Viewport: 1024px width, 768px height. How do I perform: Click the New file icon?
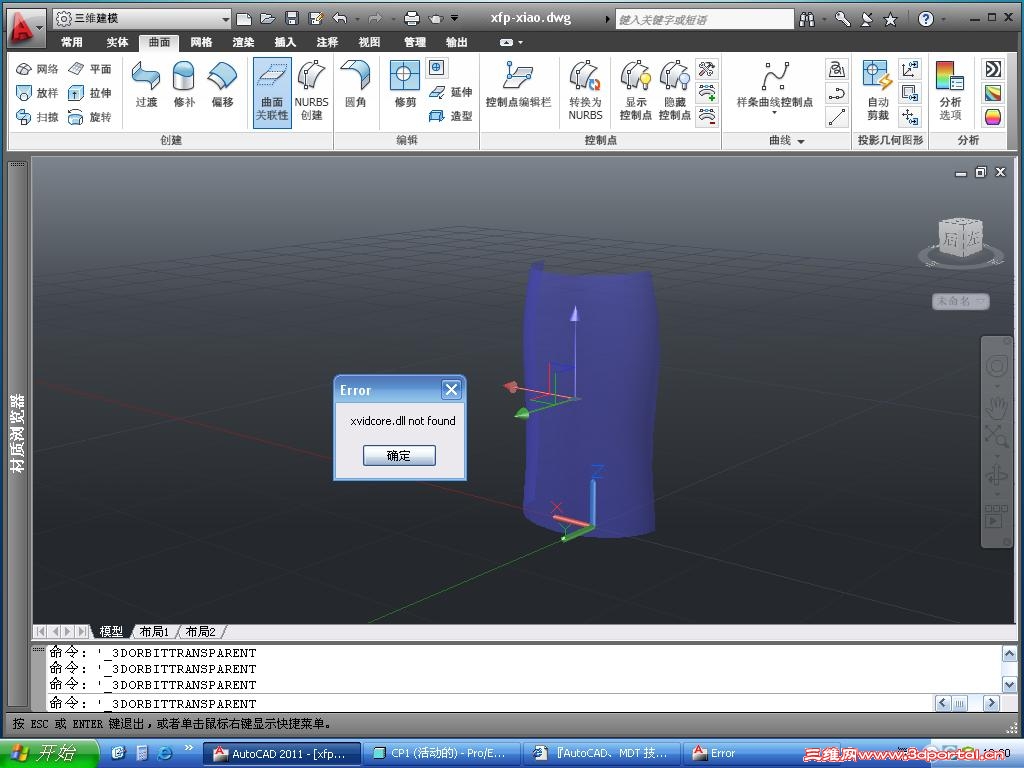click(x=244, y=19)
